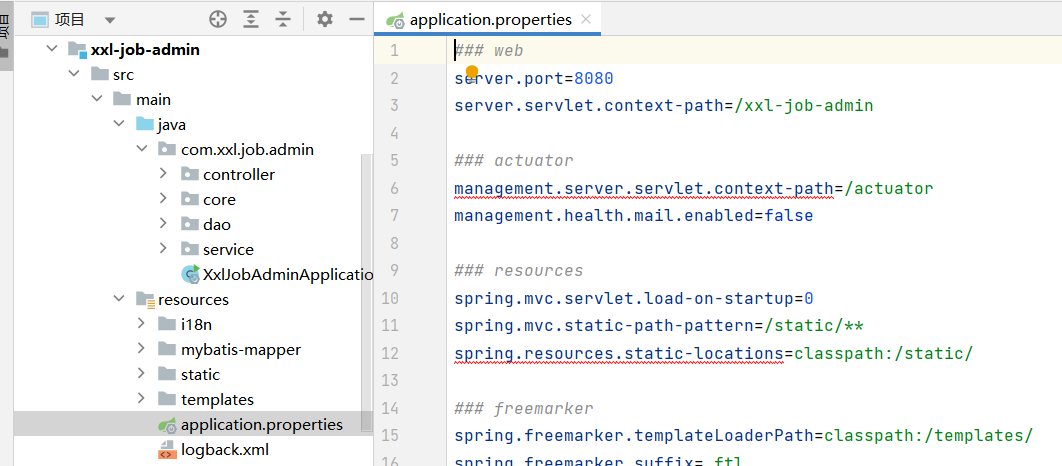Image resolution: width=1062 pixels, height=466 pixels.
Task: Click the /xxl-job-admin context path value
Action: (x=804, y=106)
